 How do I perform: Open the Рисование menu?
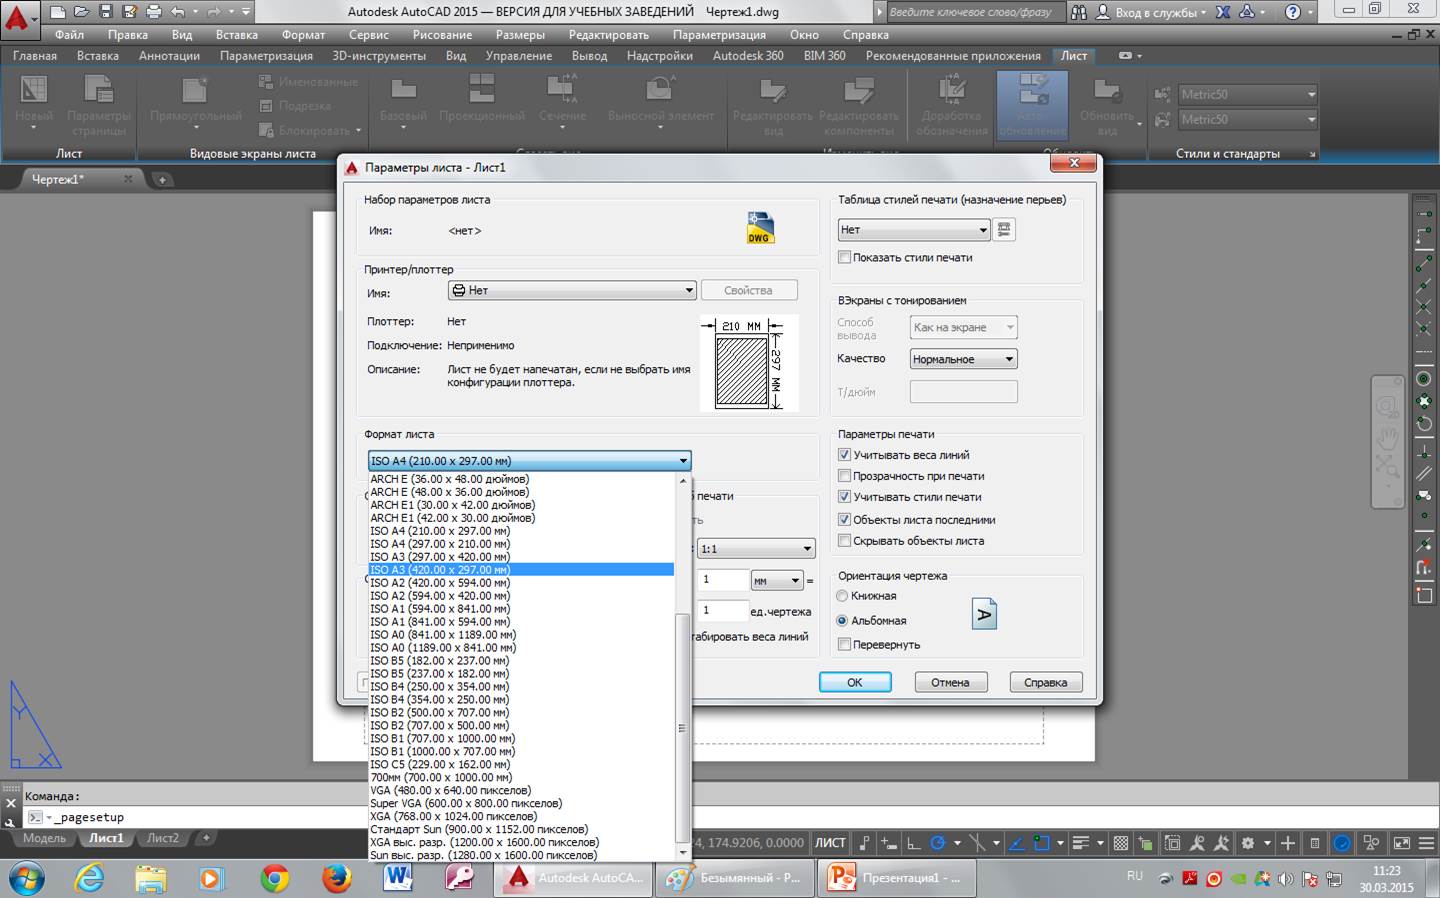(442, 35)
